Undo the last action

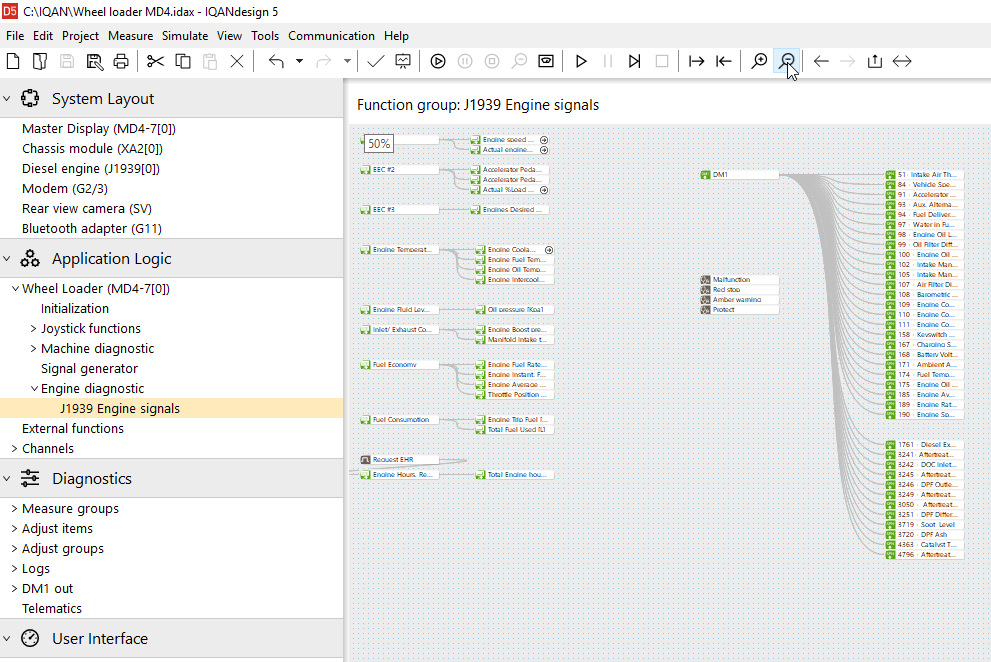point(276,61)
